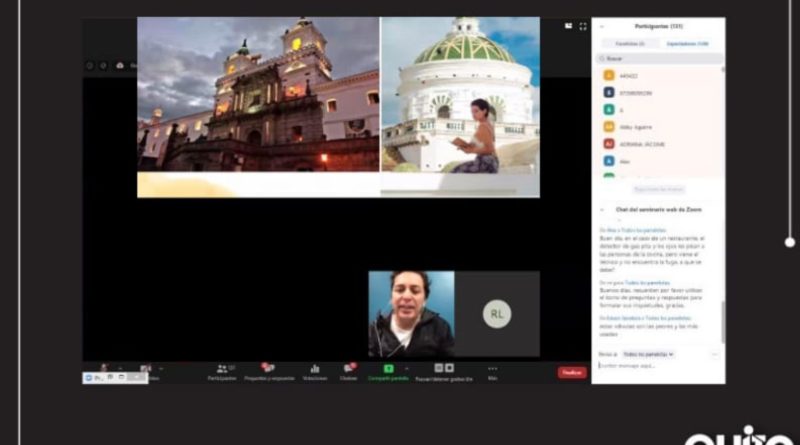Click the green Compartir pantalla icon
This screenshot has height=445, width=800.
(389, 369)
